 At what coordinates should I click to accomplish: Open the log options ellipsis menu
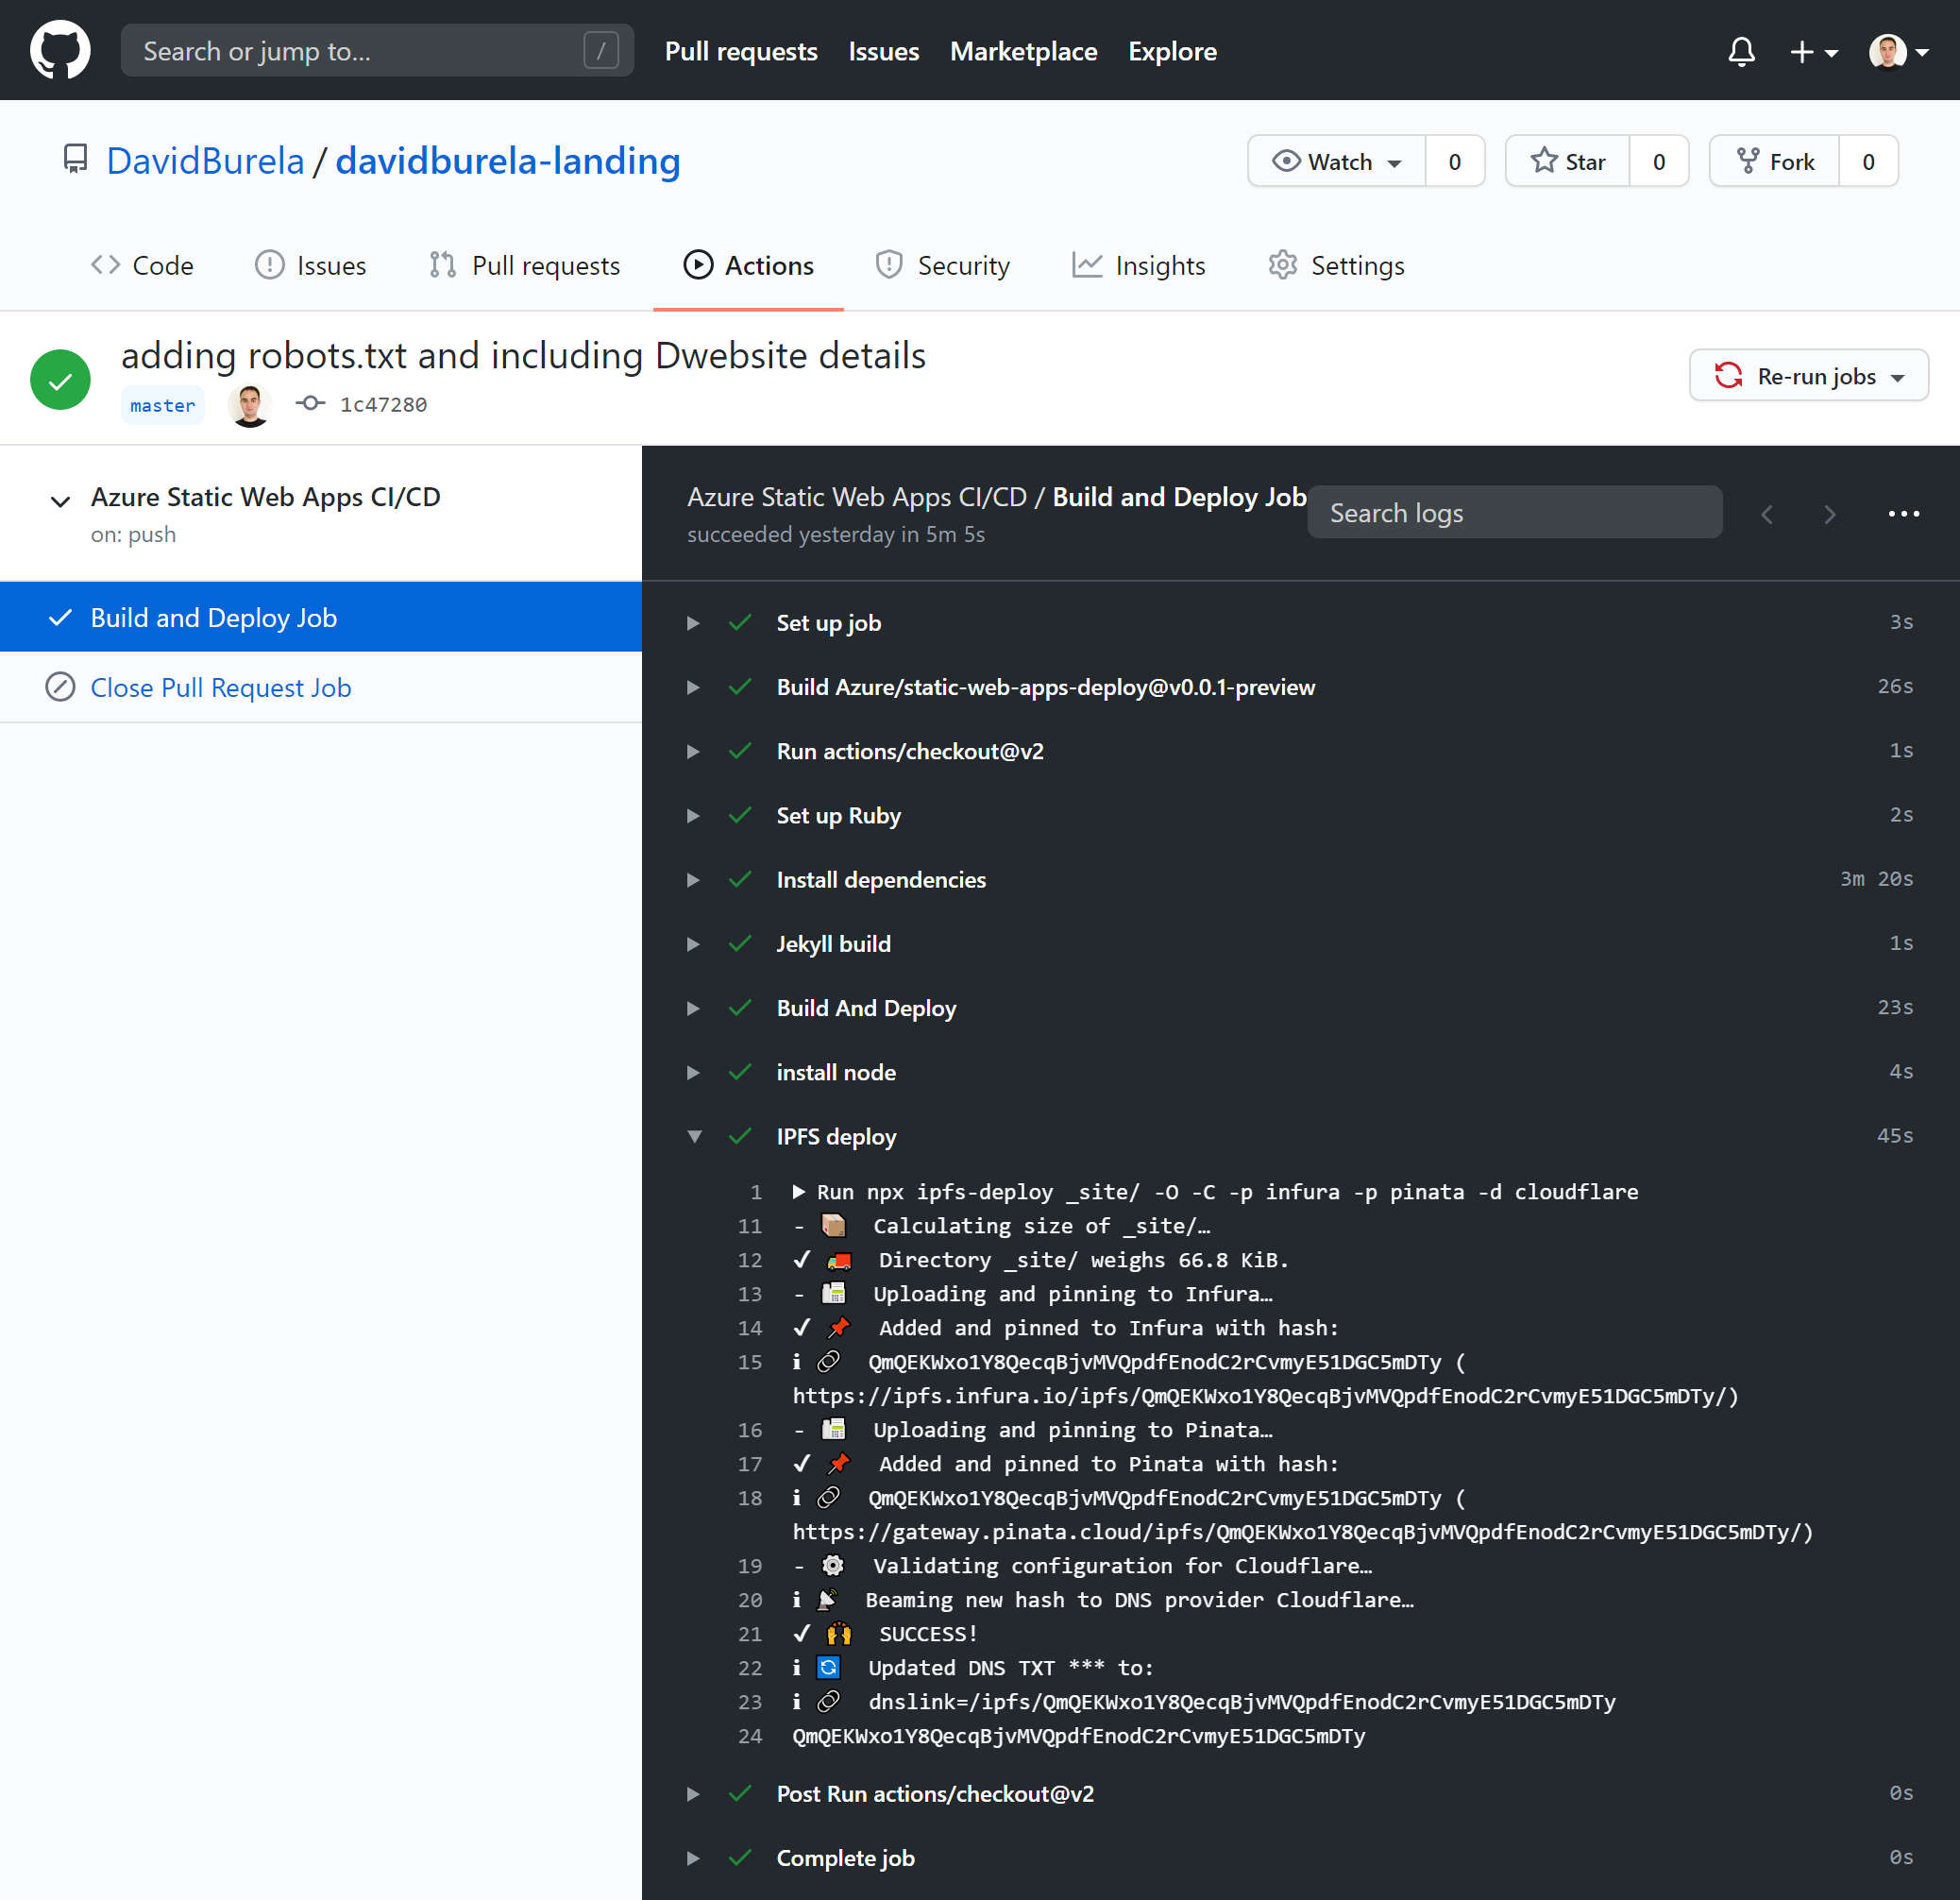pyautogui.click(x=1903, y=514)
